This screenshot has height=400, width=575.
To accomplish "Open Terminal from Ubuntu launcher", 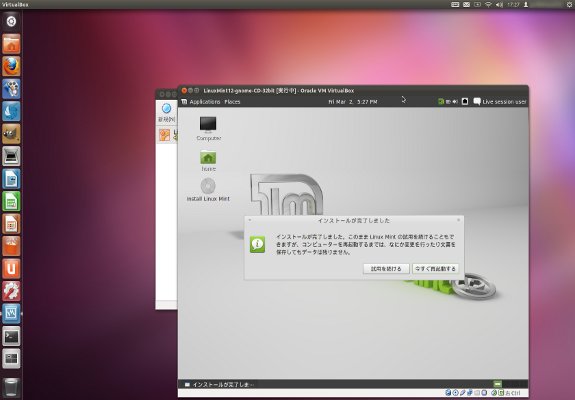I will tap(11, 336).
